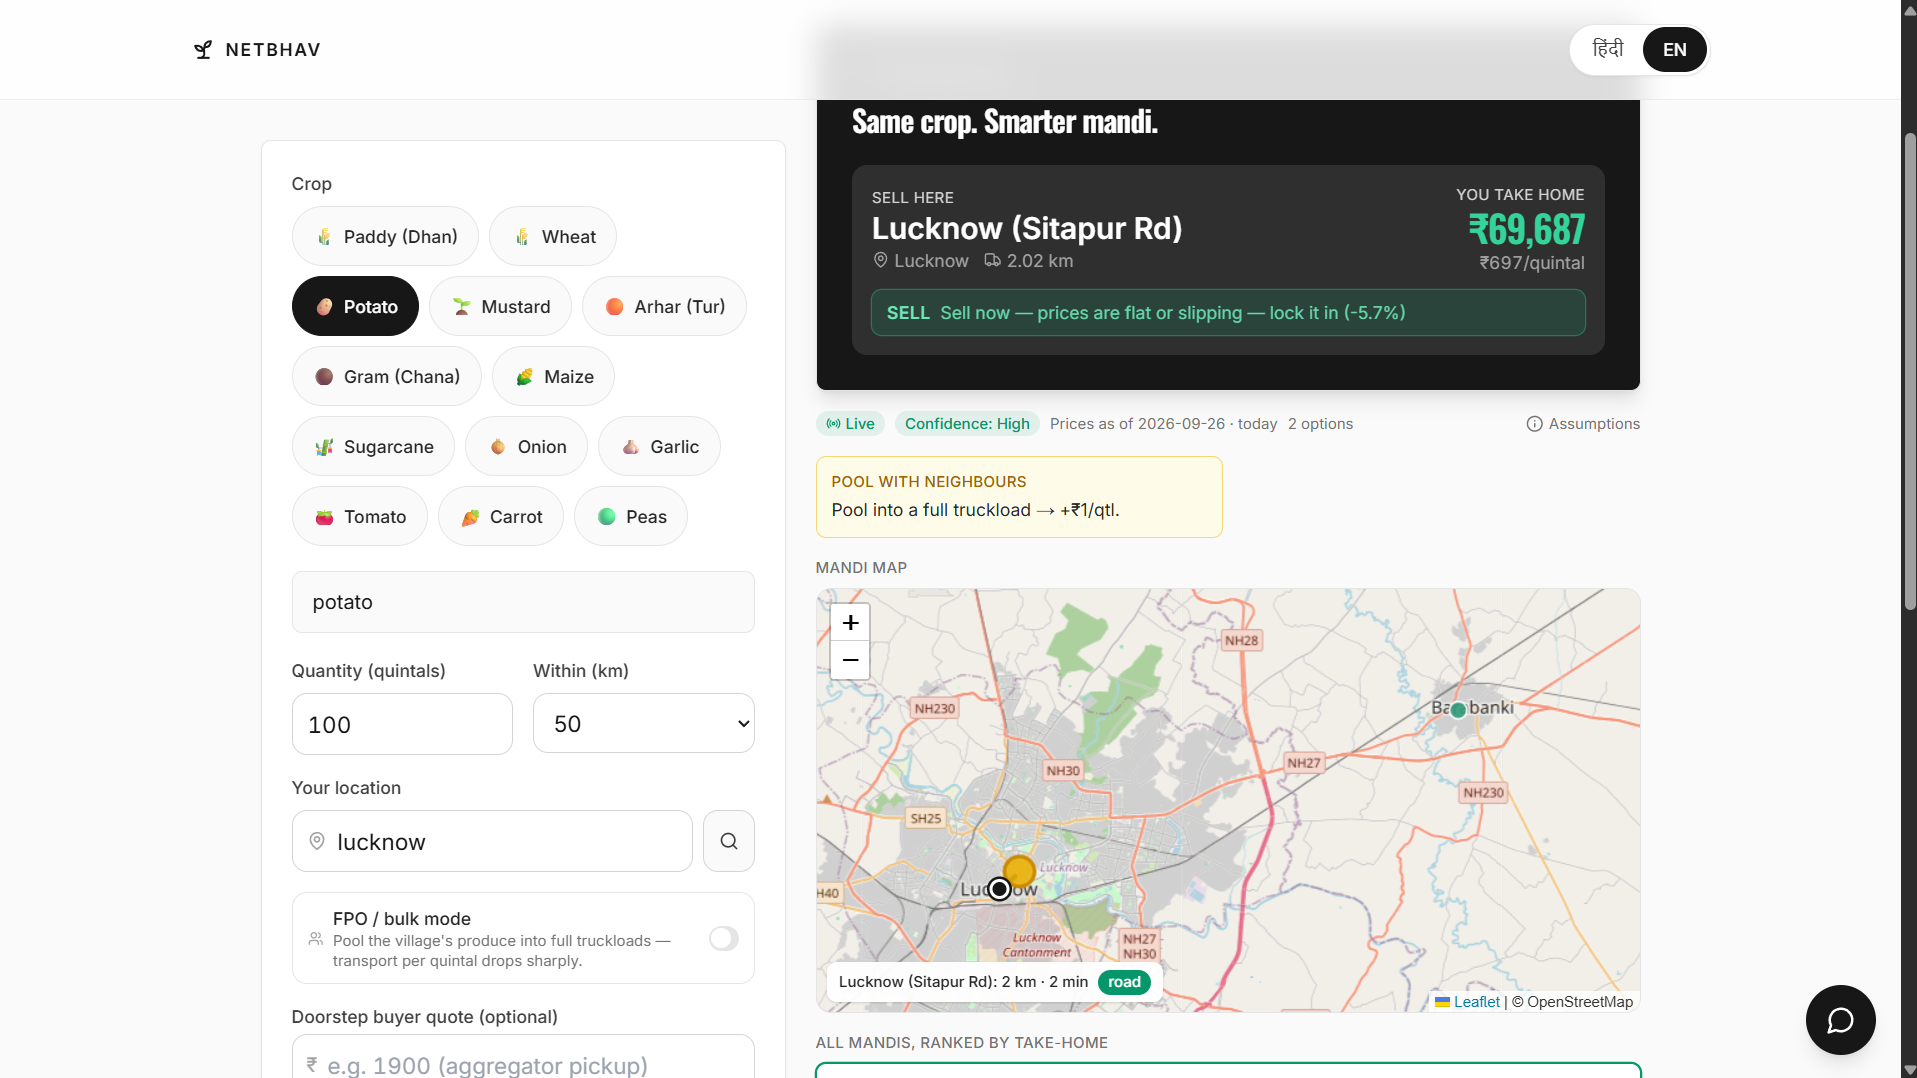Click the Lucknow (Sitapur Rd) mandi title
The width and height of the screenshot is (1917, 1078).
[x=1027, y=228]
